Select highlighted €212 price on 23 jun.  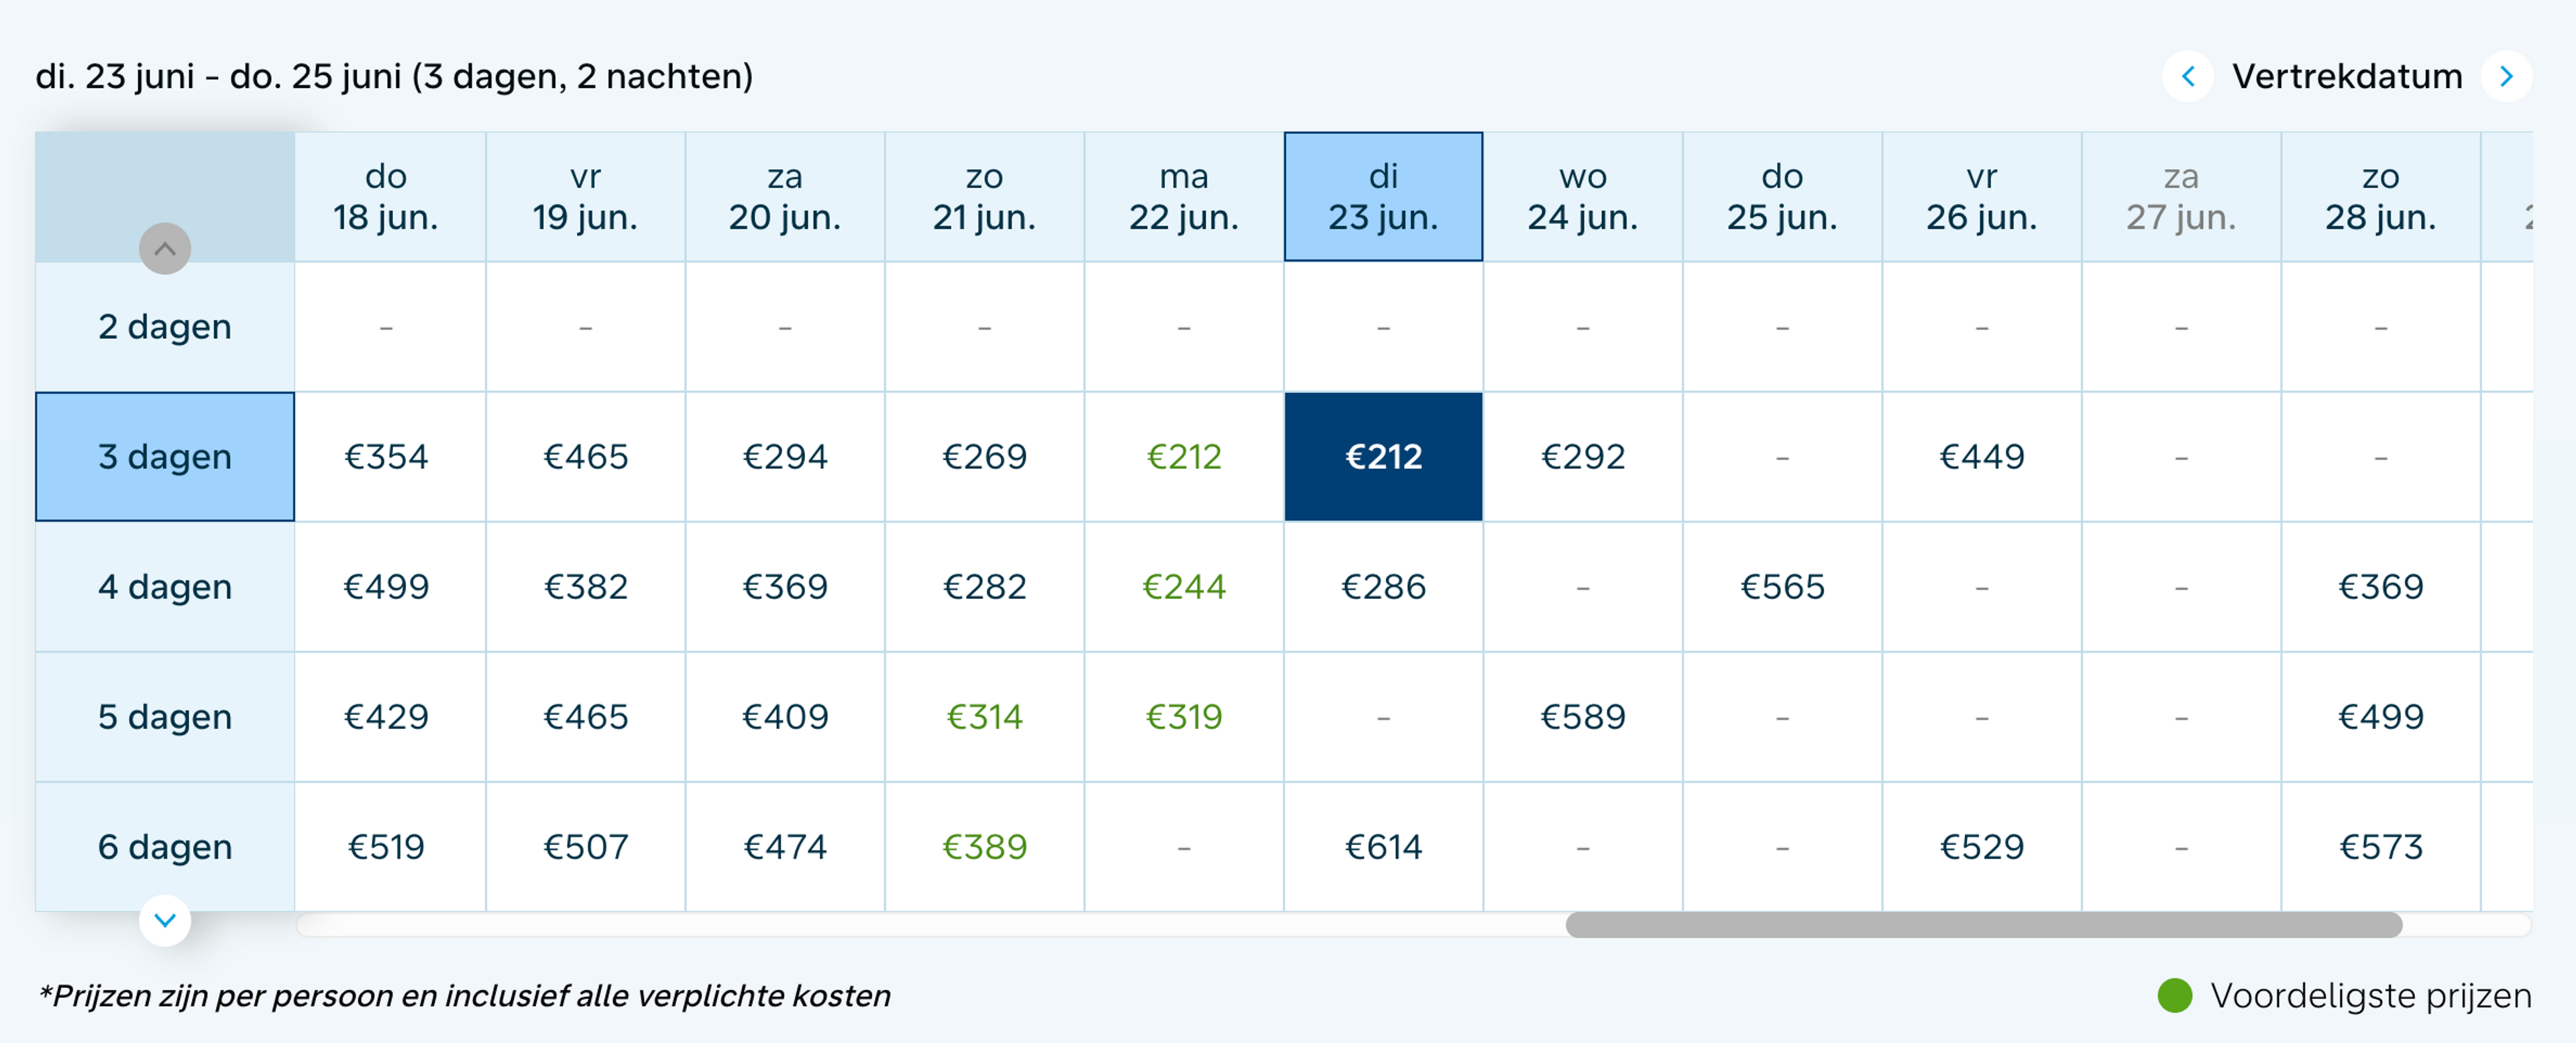tap(1383, 457)
